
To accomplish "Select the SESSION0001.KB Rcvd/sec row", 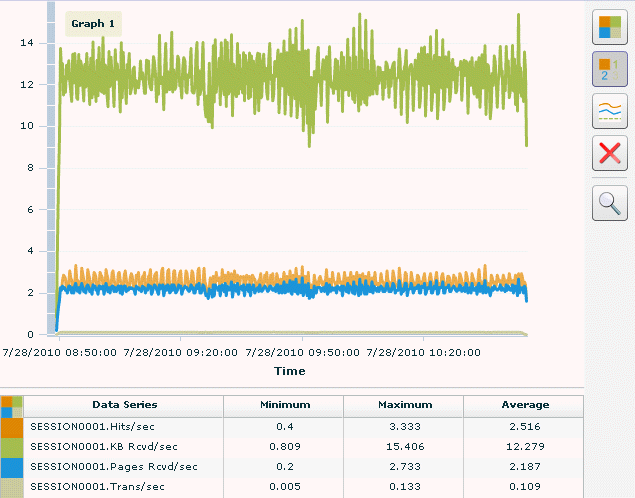I will 292,448.
